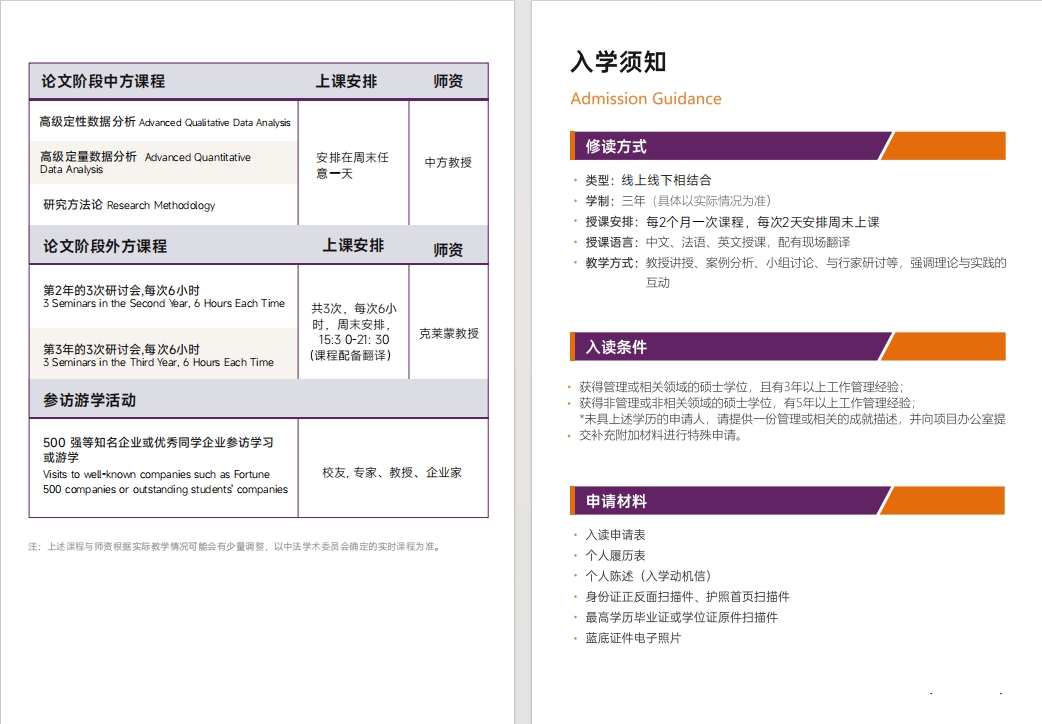
Task: Select the 参访游学活动 section header
Action: [90, 400]
